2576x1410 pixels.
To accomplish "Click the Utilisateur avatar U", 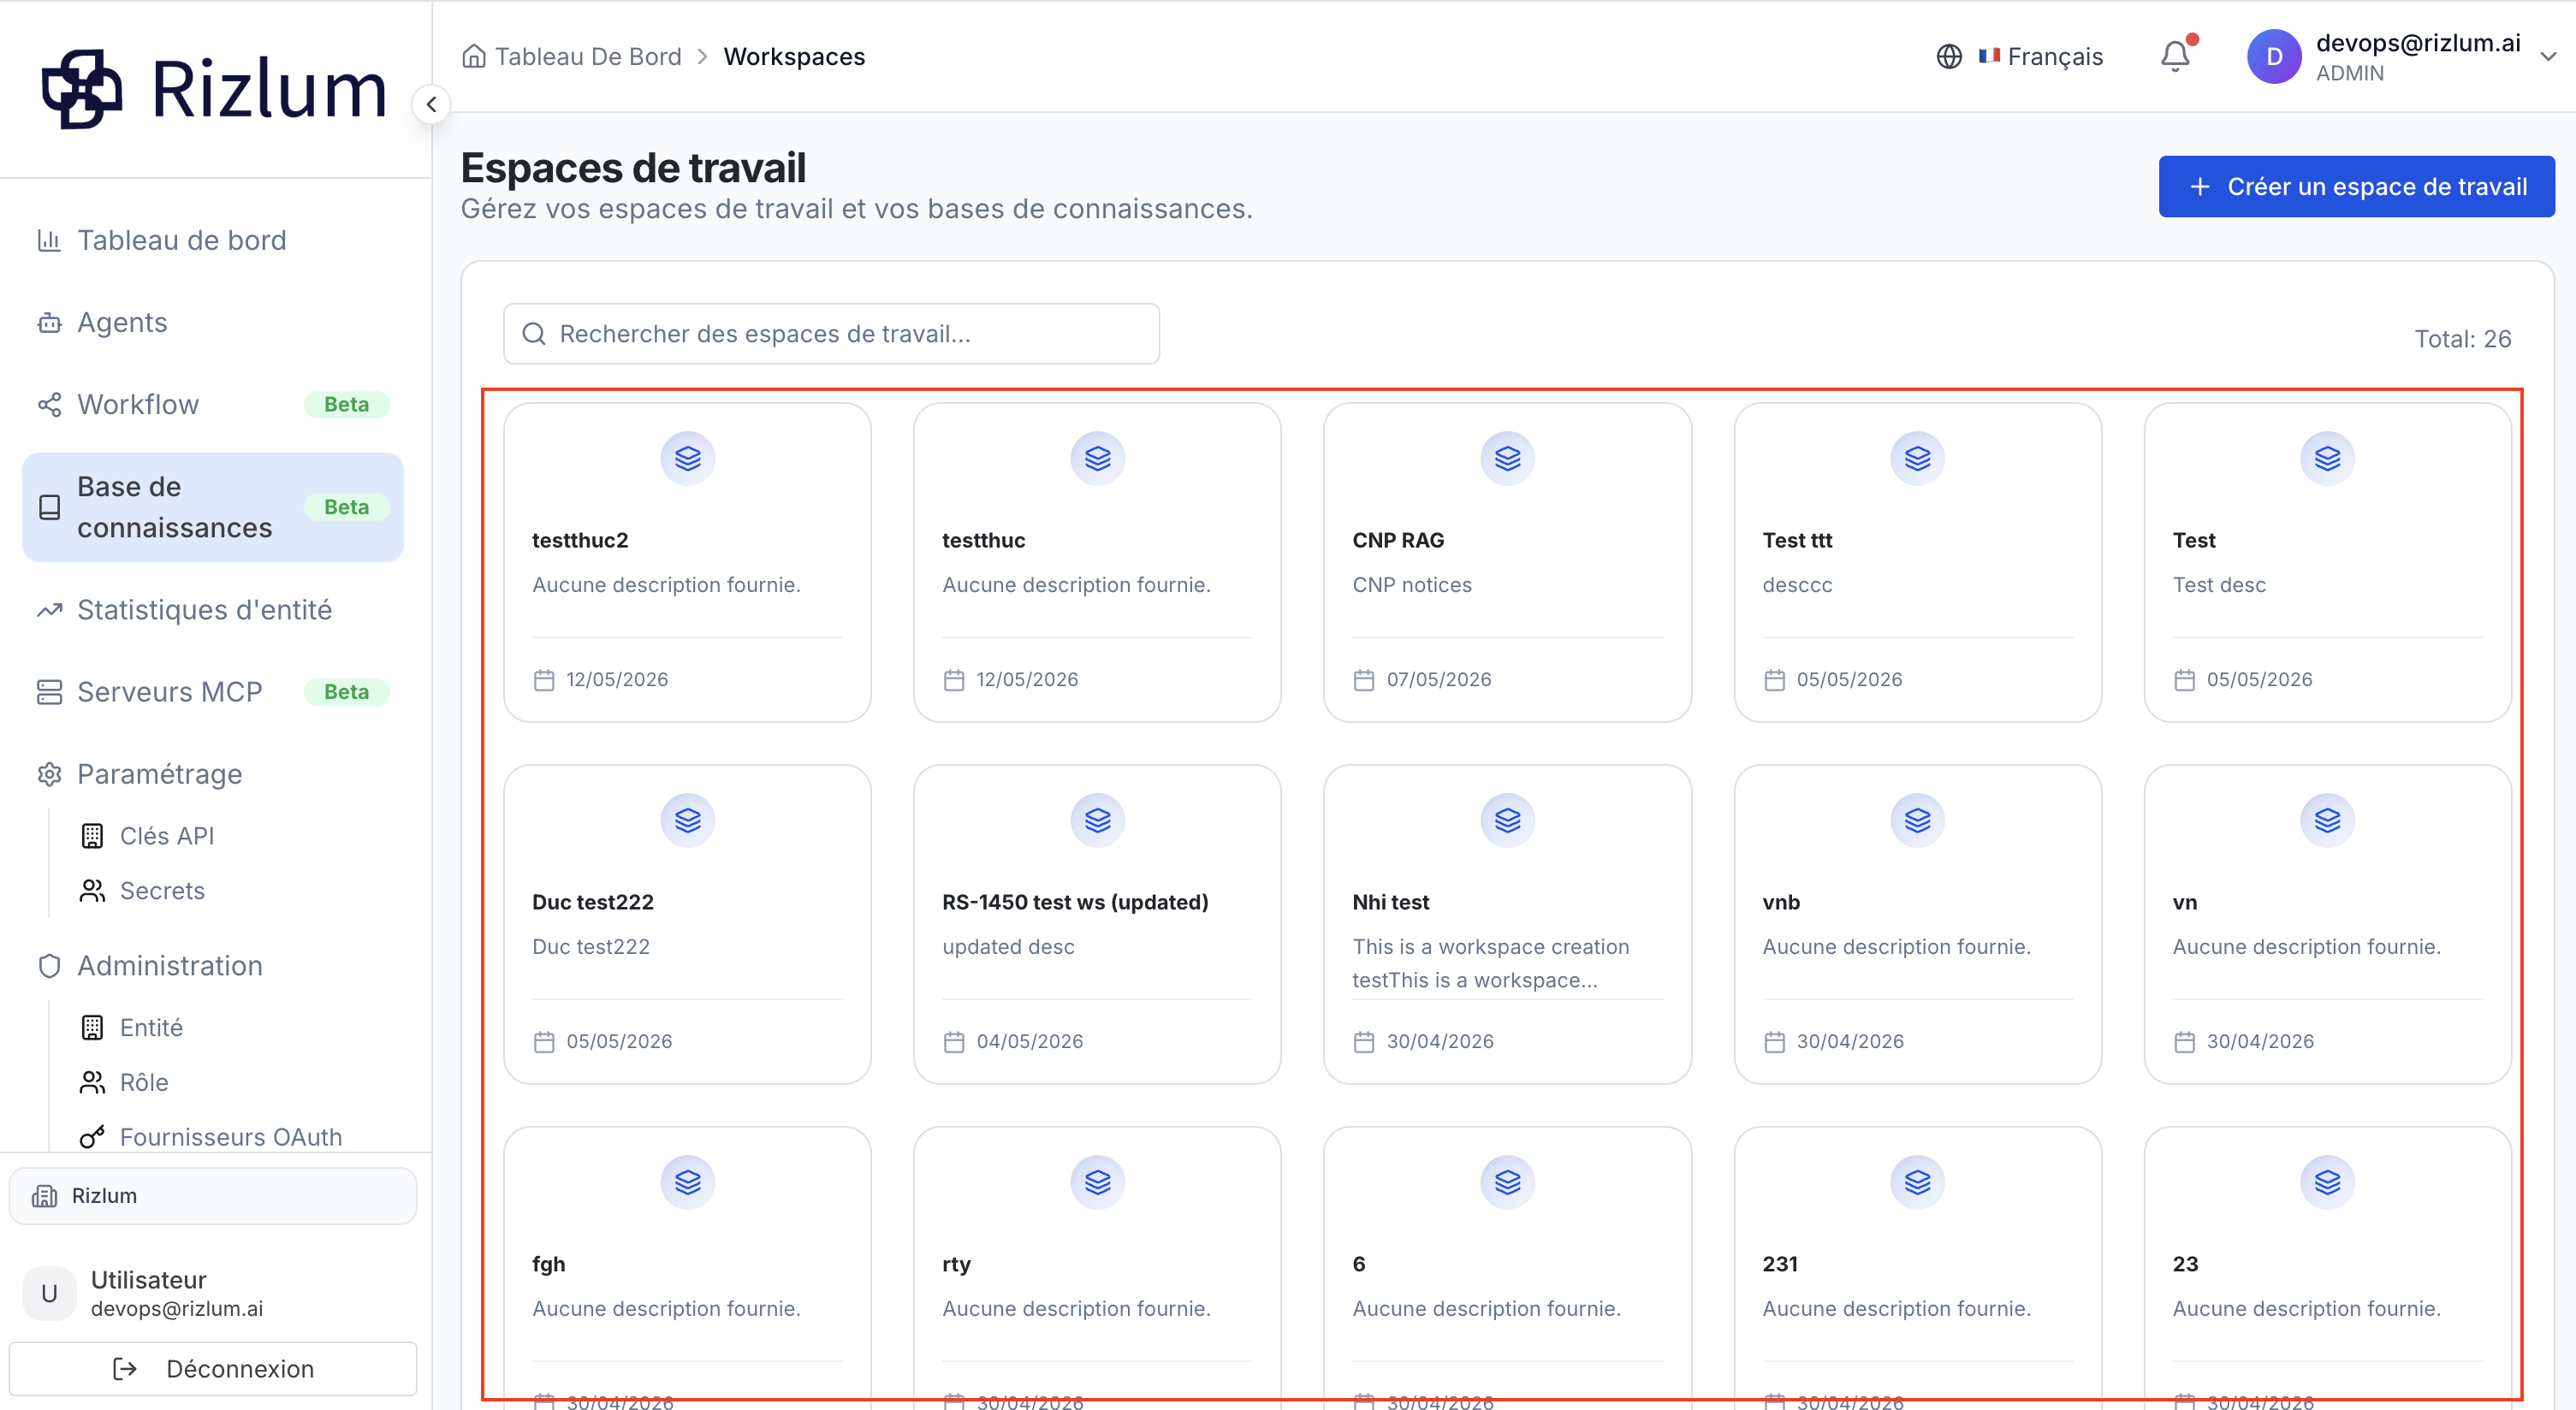I will point(49,1294).
